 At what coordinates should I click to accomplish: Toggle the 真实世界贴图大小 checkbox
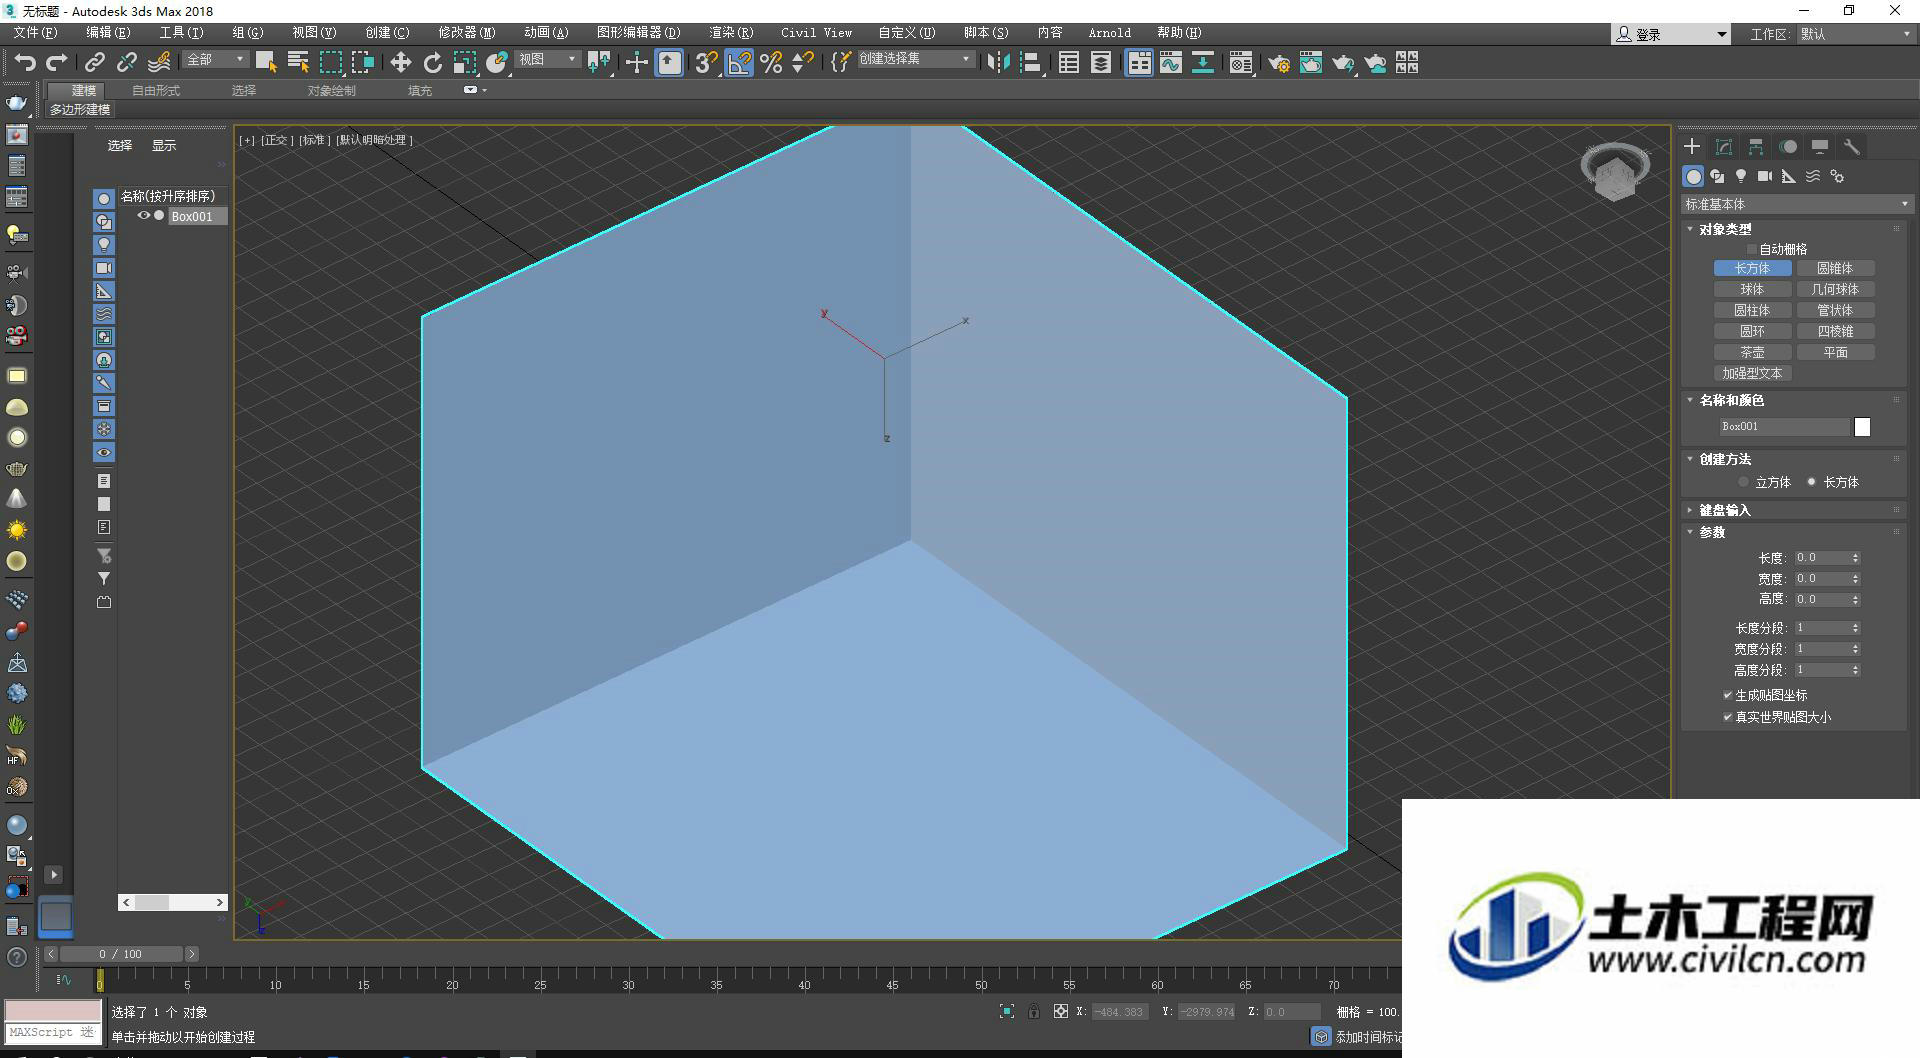pos(1727,717)
